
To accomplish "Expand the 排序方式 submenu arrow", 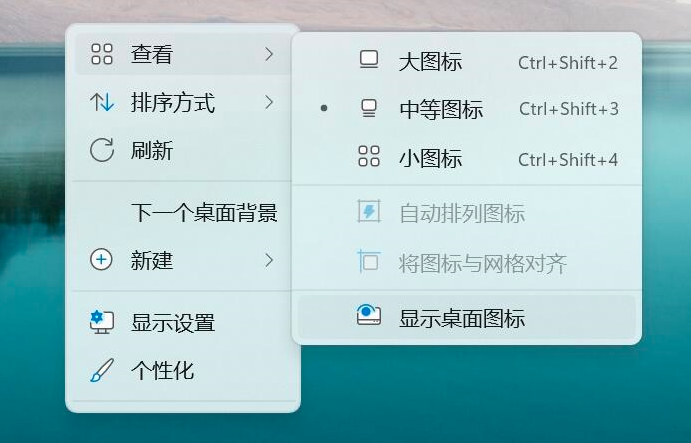I will click(269, 102).
